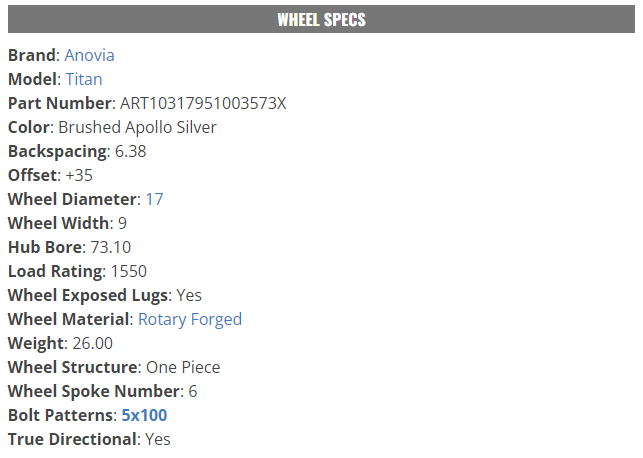Click the Wheel Structure One Piece value
The width and height of the screenshot is (643, 458).
point(183,367)
